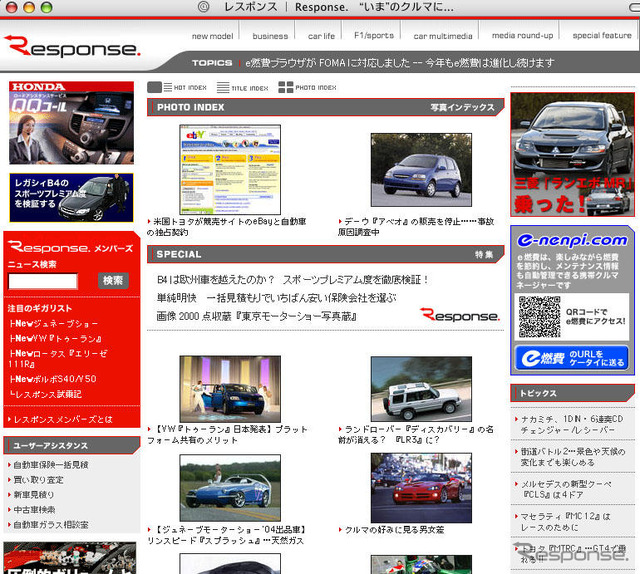Open B4 sports premium special feature

(292, 280)
